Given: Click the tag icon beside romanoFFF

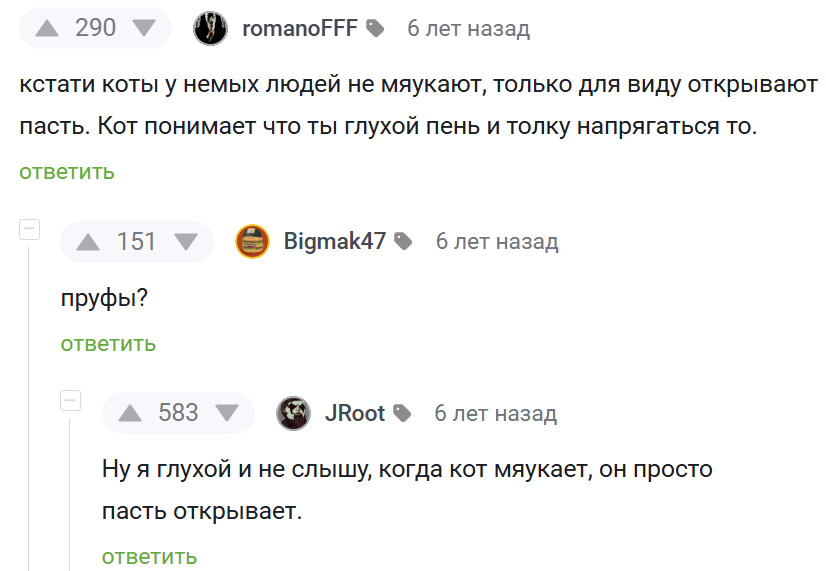Looking at the screenshot, I should coord(375,29).
